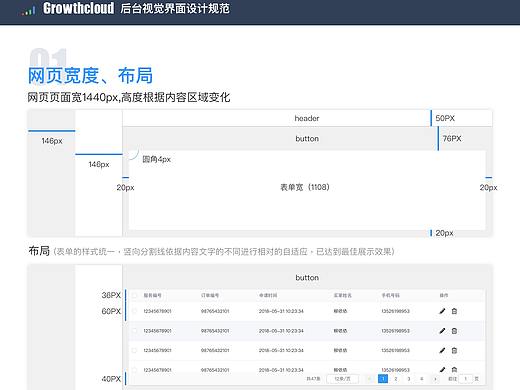Image resolution: width=520 pixels, height=390 pixels.
Task: Click the pencil icon in the third table row
Action: [x=442, y=350]
